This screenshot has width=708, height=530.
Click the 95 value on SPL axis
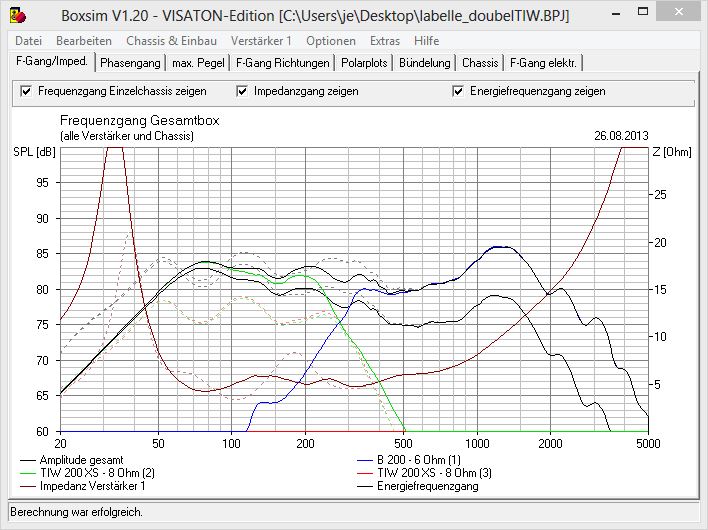tap(42, 183)
